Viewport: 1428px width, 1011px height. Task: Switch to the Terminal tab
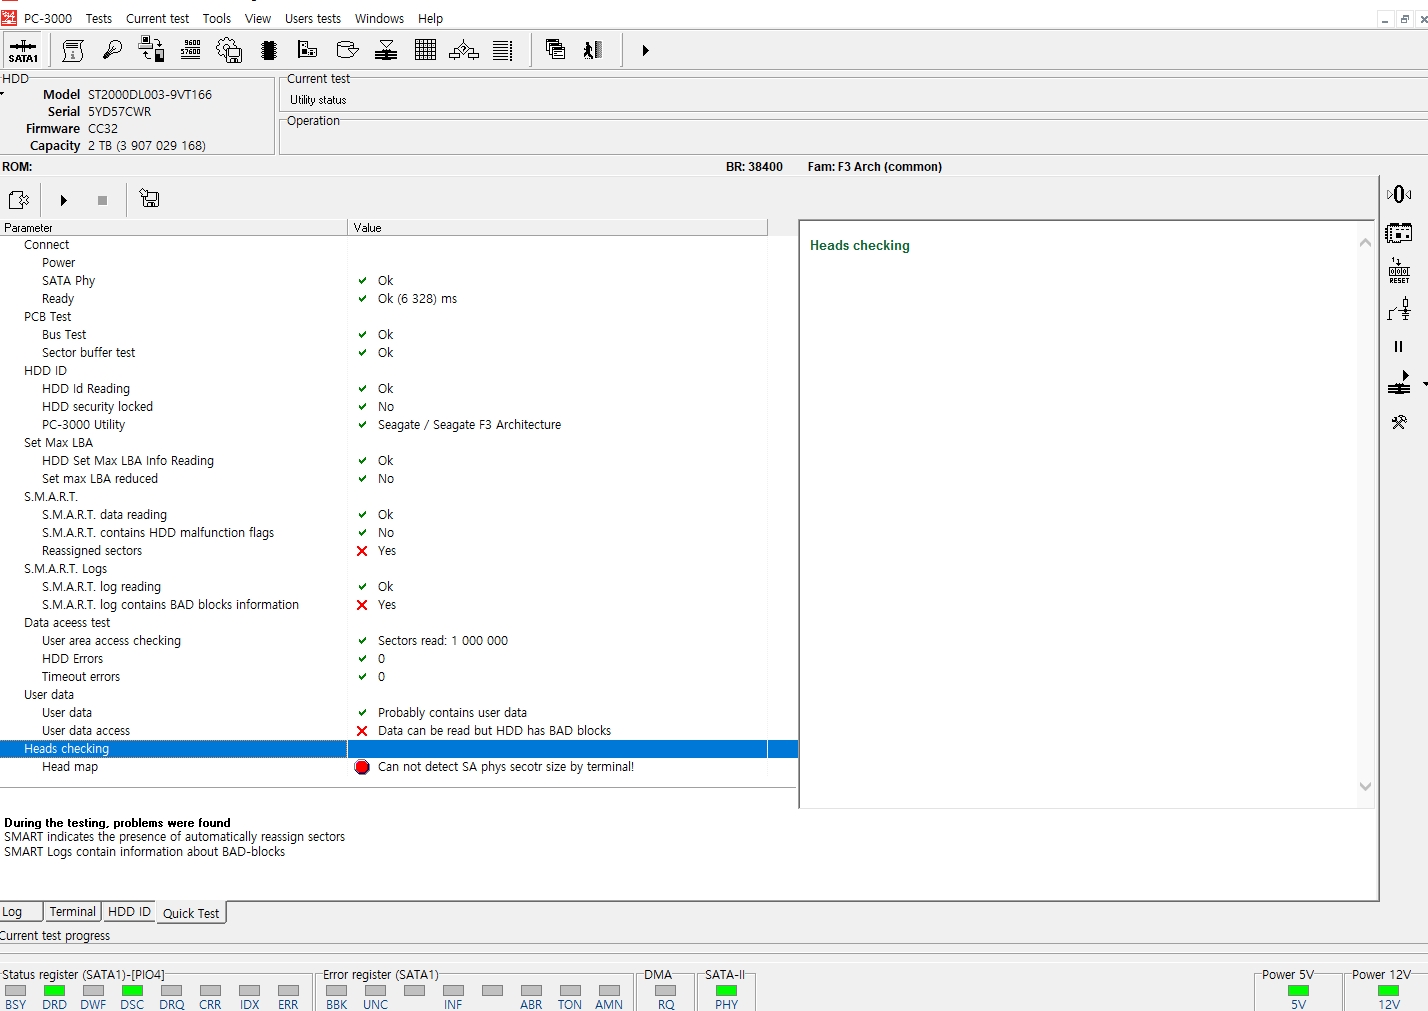tap(72, 912)
